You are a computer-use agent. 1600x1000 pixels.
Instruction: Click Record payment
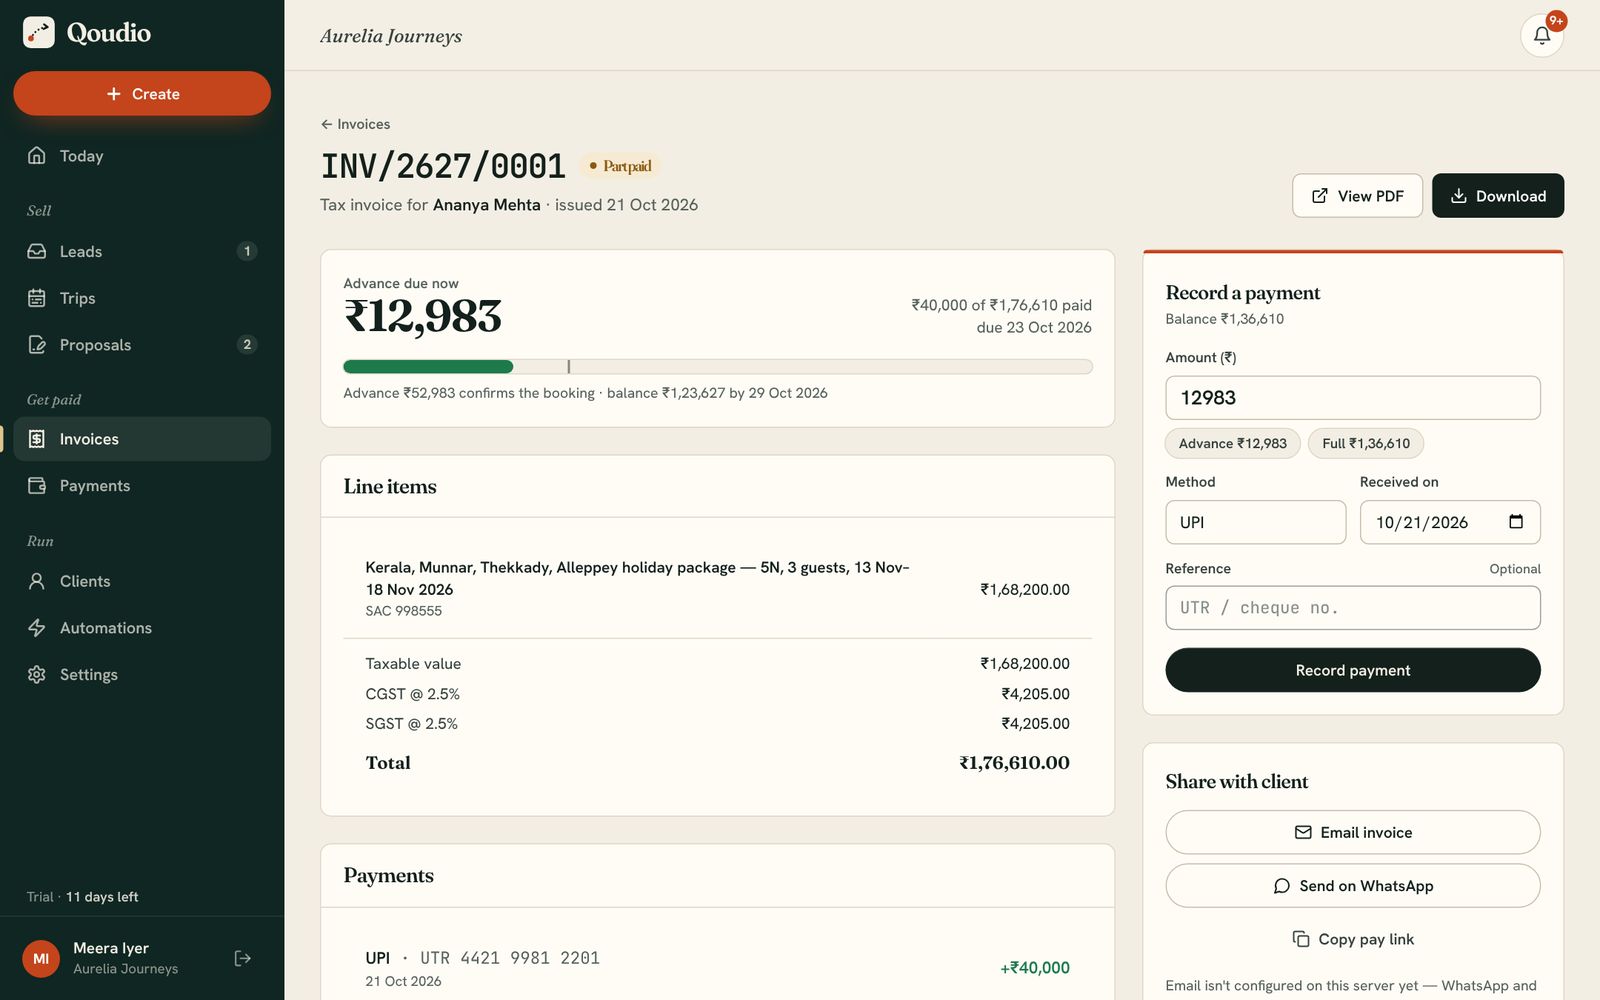1352,670
